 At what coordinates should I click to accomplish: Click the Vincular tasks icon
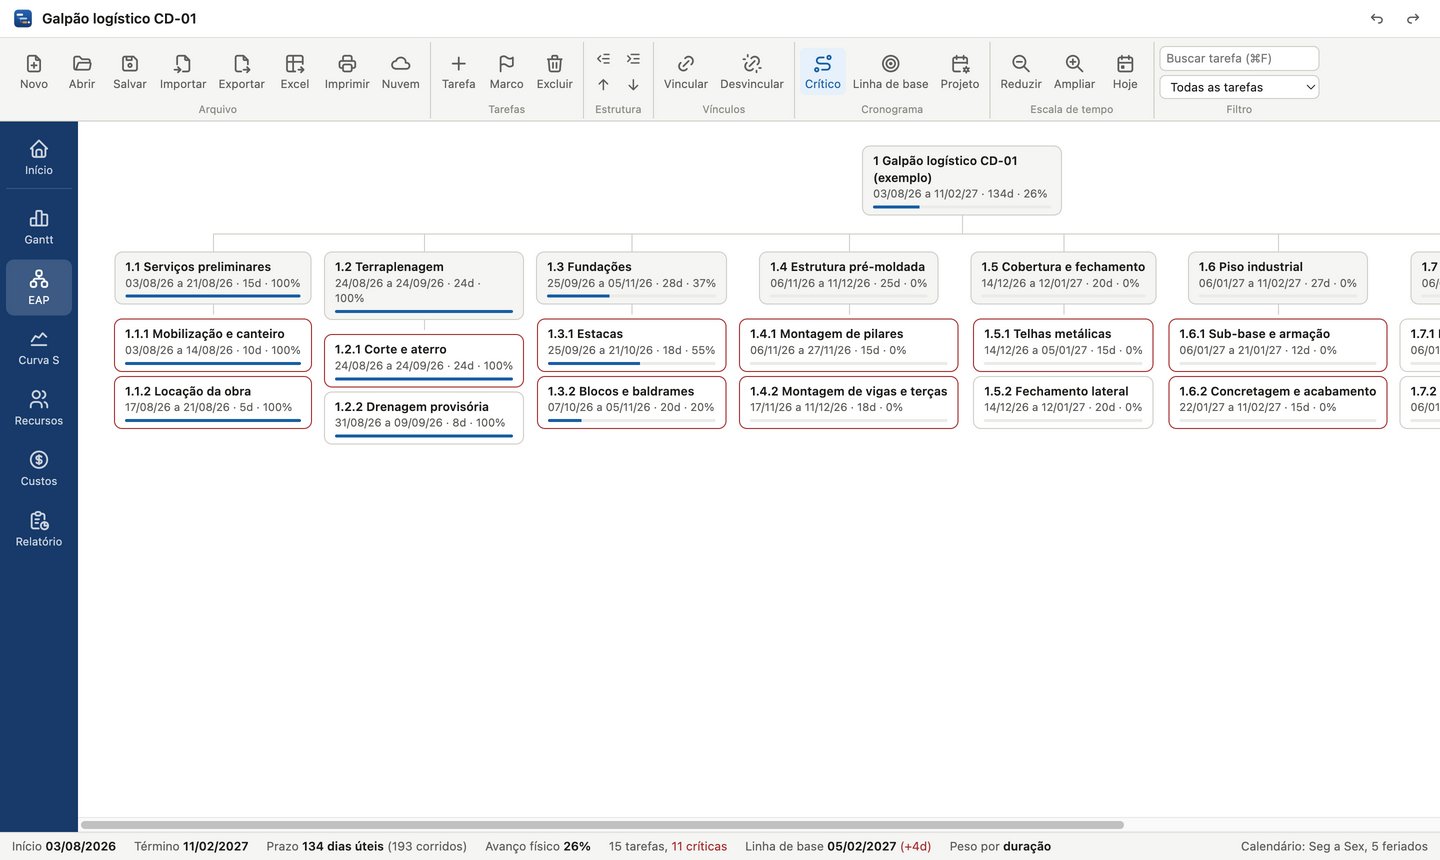686,71
